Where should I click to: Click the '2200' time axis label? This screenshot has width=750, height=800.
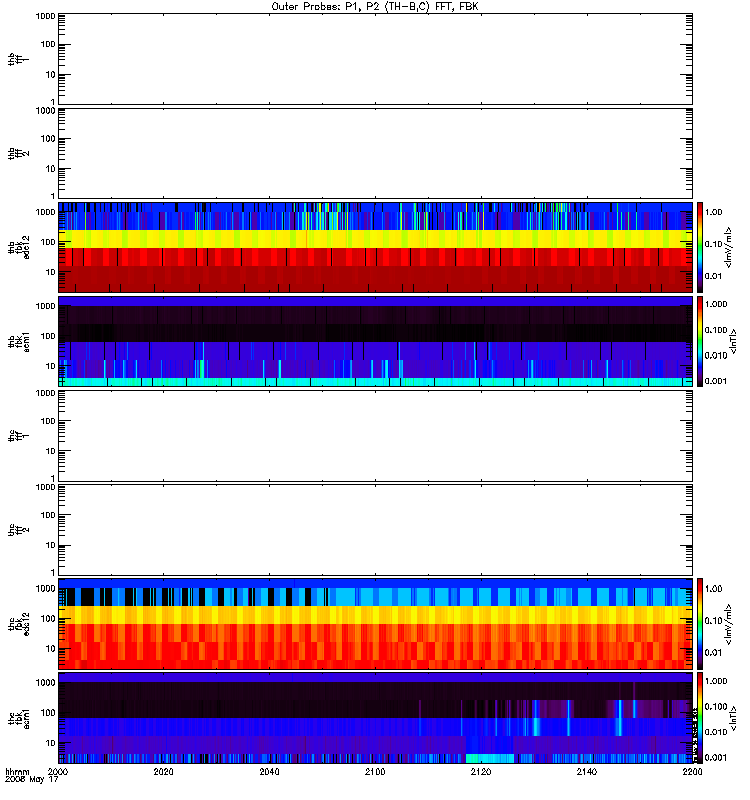(692, 771)
